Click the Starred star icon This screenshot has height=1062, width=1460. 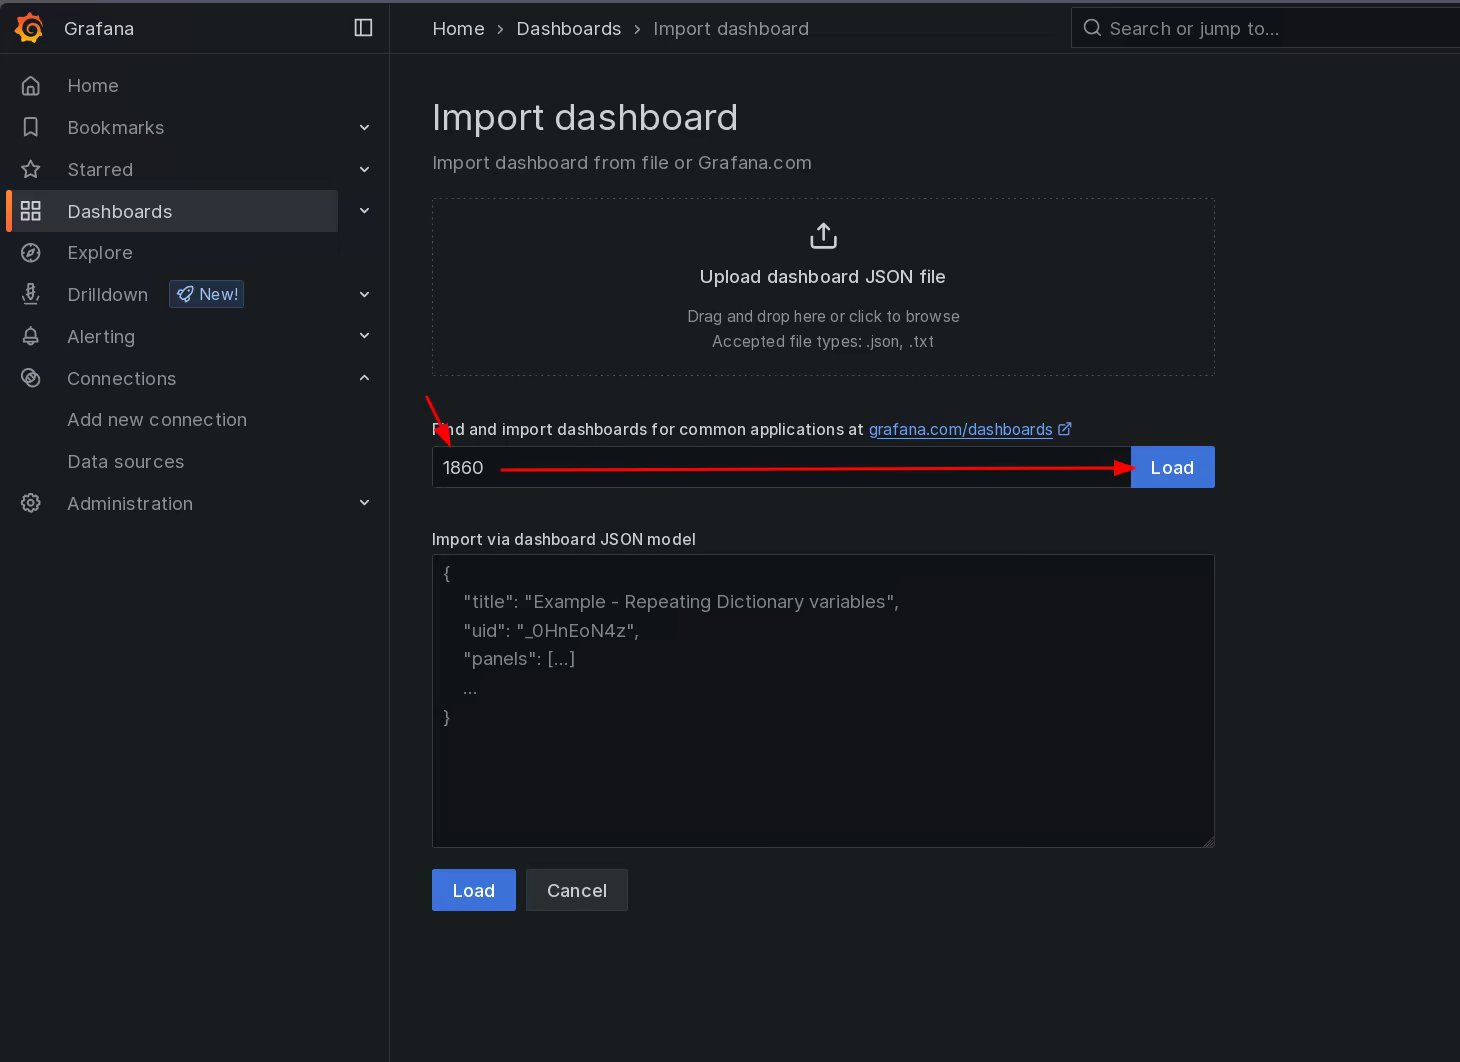31,170
